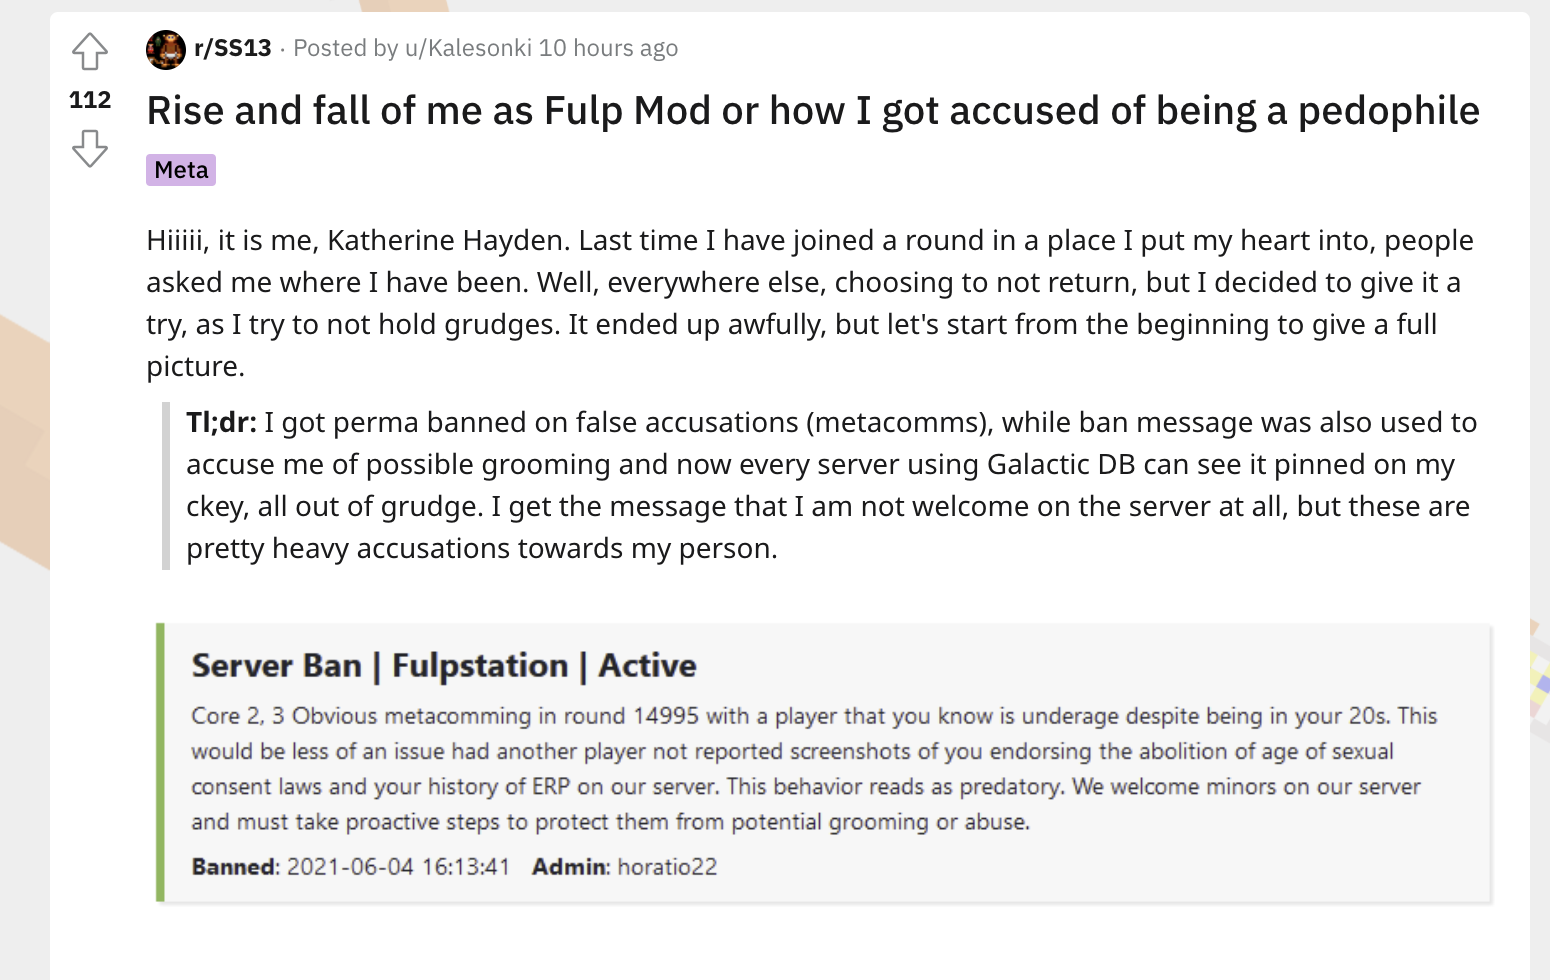Viewport: 1550px width, 980px height.
Task: Click the grey quote bar beside Tl;dr
Action: tap(166, 485)
